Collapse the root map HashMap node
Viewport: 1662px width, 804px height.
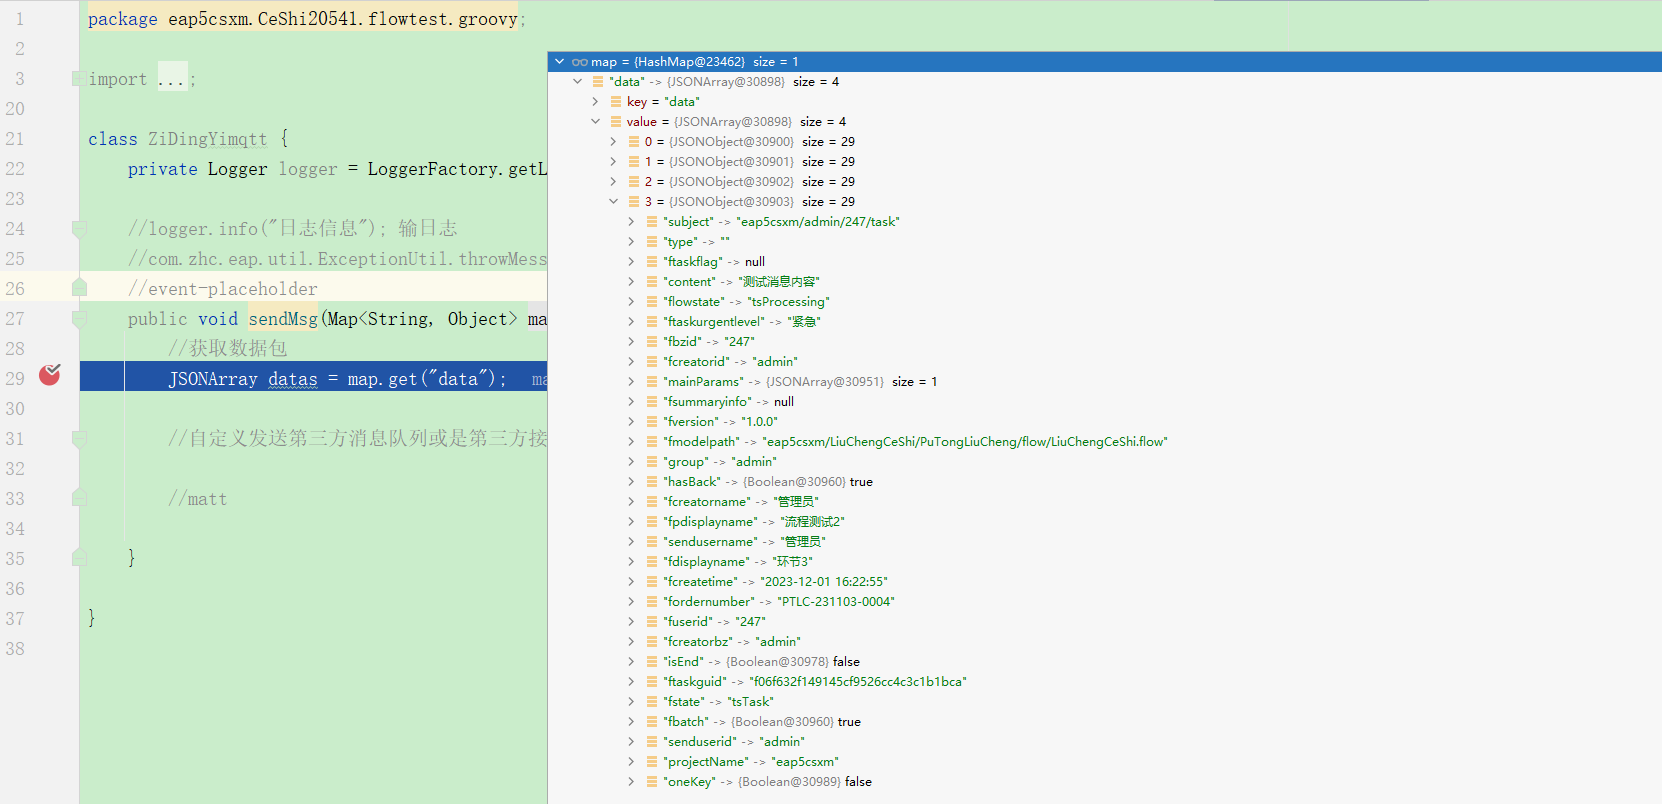pos(560,62)
